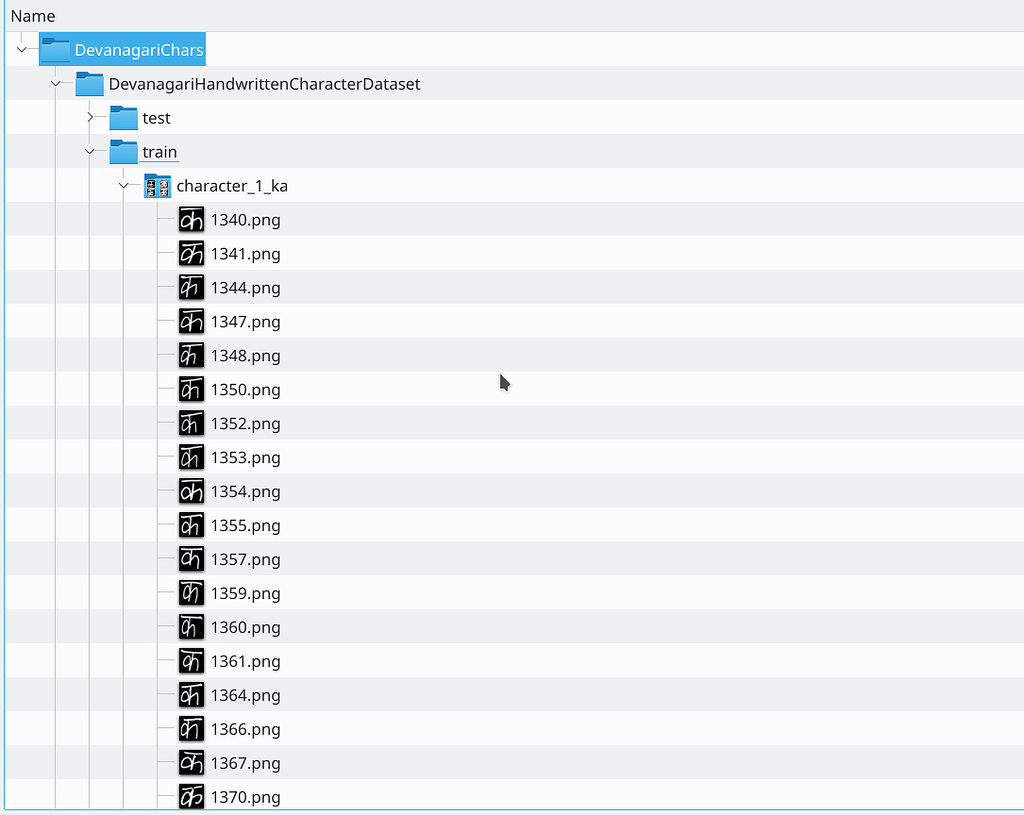Open the underlined train folder link
The width and height of the screenshot is (1024, 815).
(x=161, y=151)
